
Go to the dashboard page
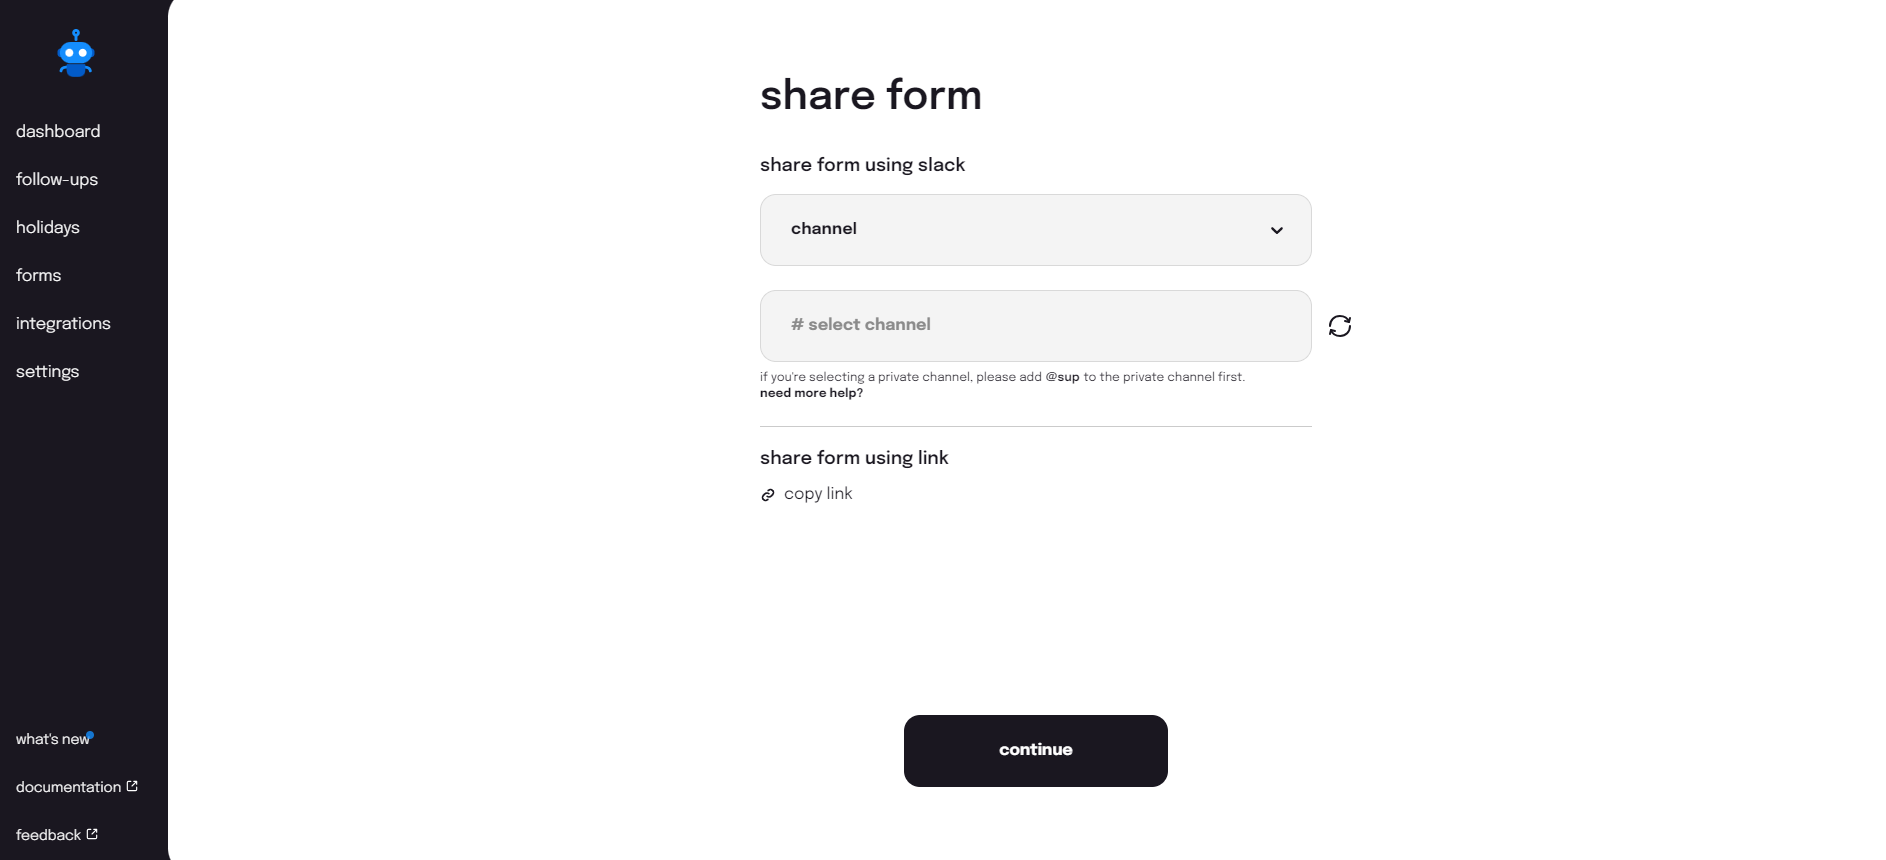point(58,131)
